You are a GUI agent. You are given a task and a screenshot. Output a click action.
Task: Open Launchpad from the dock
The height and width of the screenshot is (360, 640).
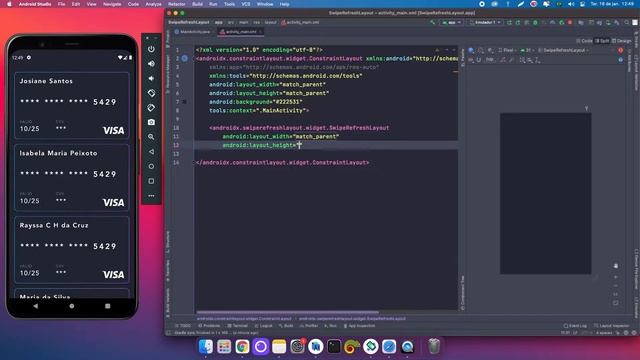pos(224,347)
